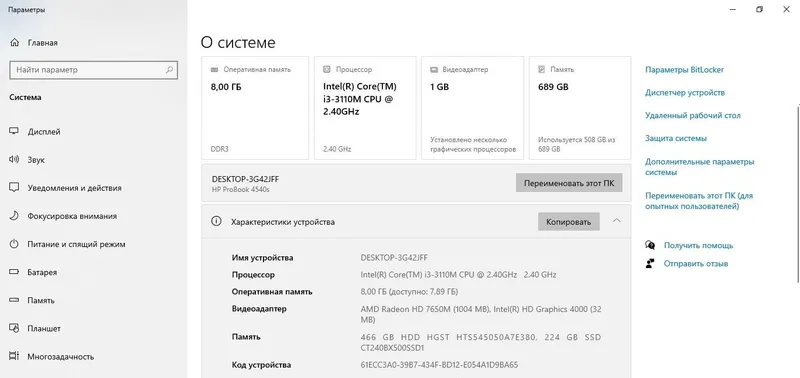Click the Оперативная память 8,00 ГБ card

(x=255, y=108)
